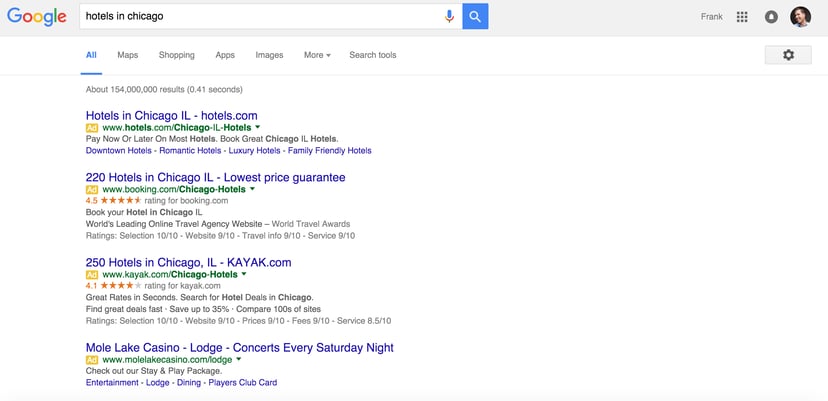Screen dimensions: 828x401
Task: Switch to the Images tab
Action: tap(269, 55)
